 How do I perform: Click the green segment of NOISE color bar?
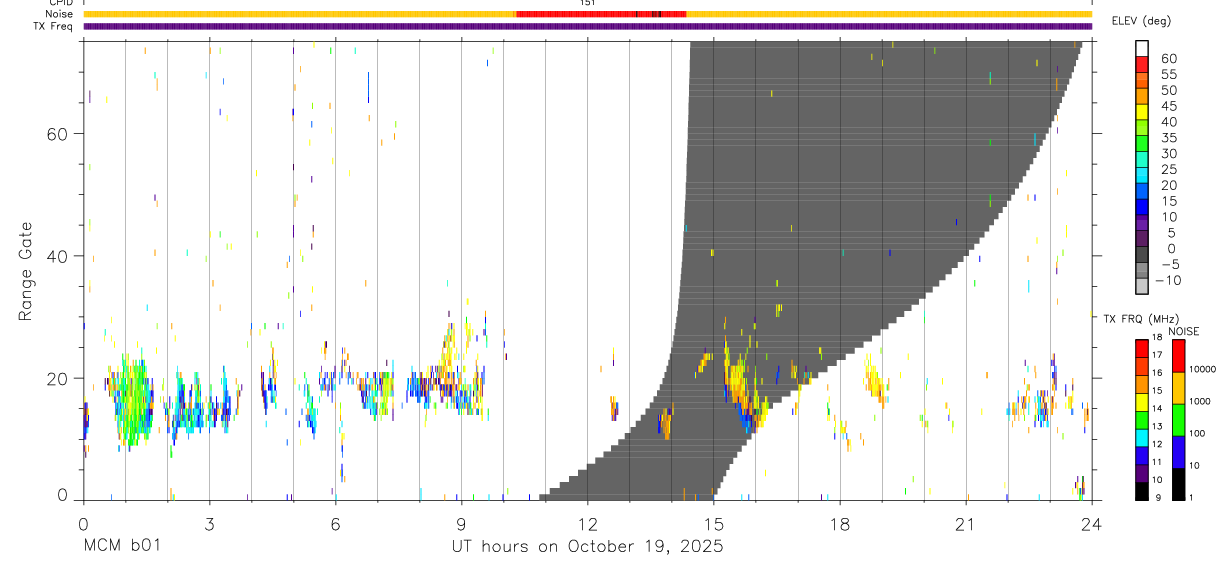(1178, 420)
